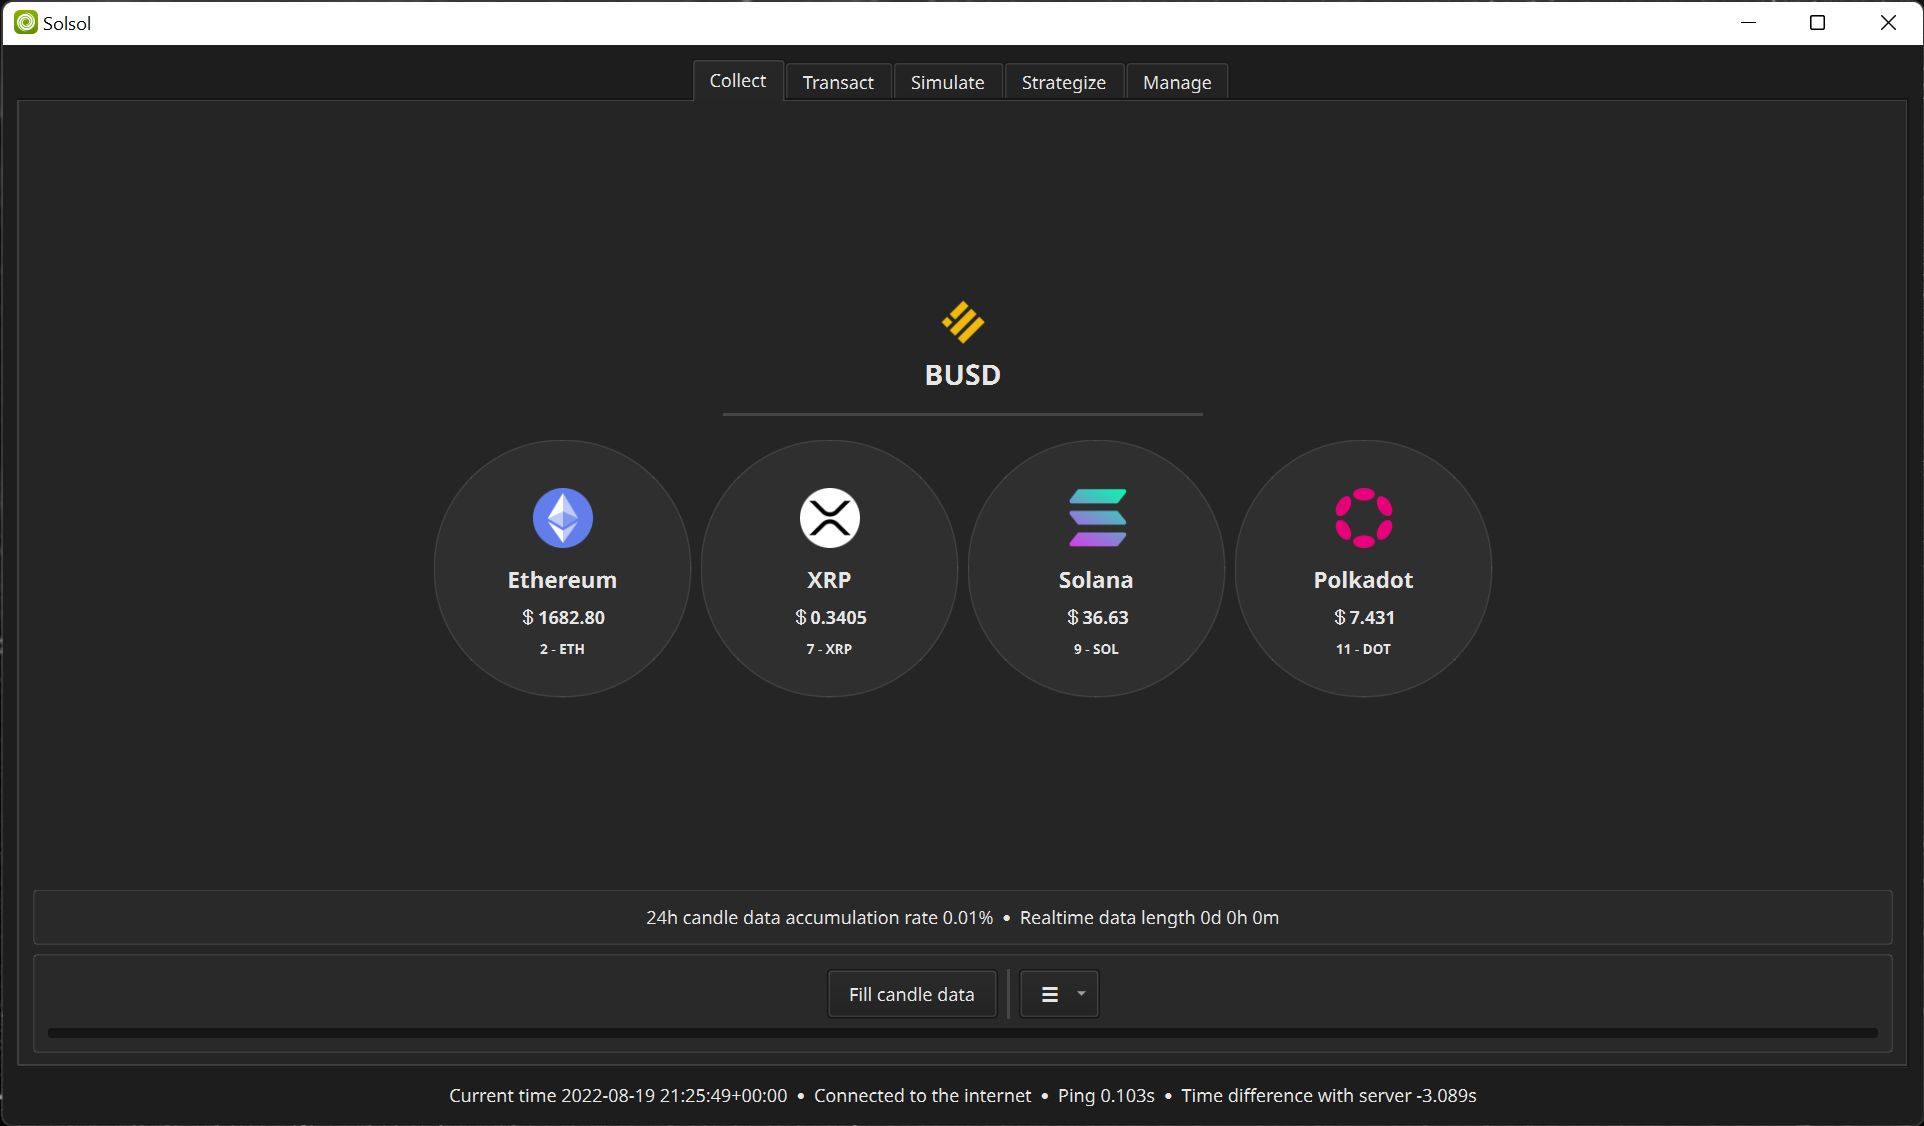Click the Ethereum name label
1924x1126 pixels.
click(x=562, y=580)
